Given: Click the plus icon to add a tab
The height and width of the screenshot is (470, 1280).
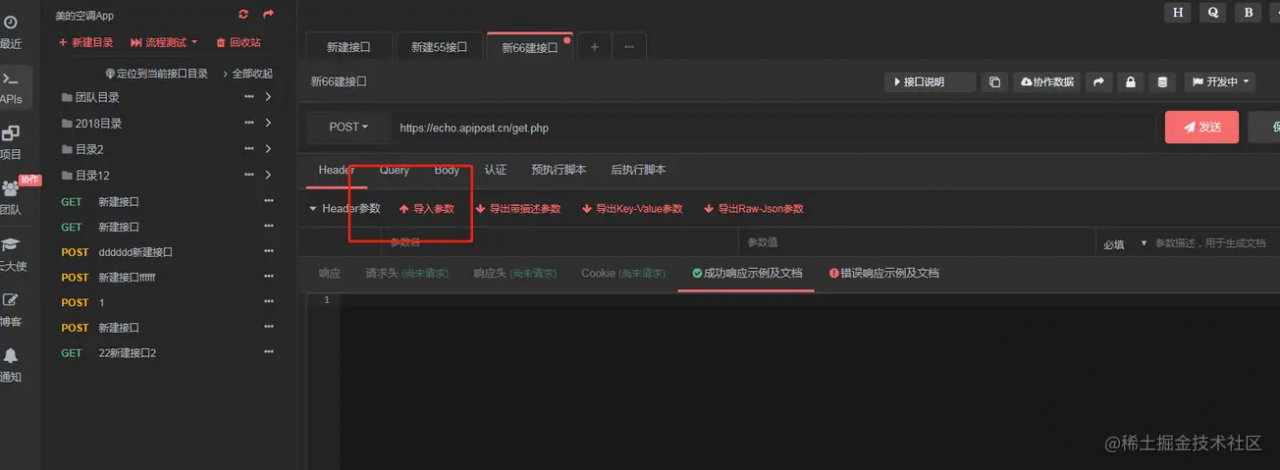Looking at the screenshot, I should point(594,46).
